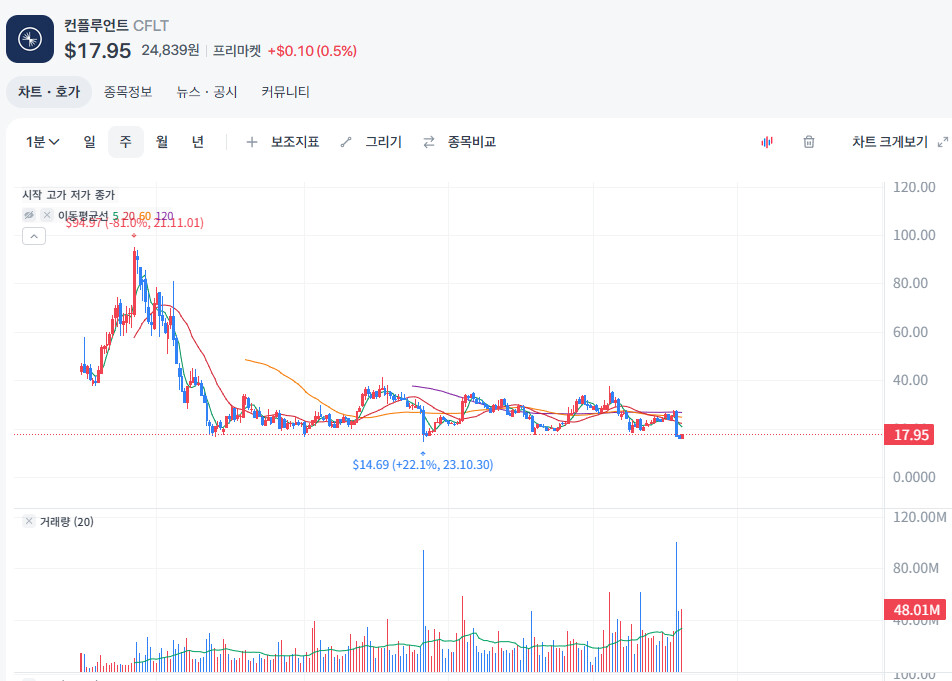The width and height of the screenshot is (952, 681).
Task: Click the trash delete drawings icon
Action: pos(809,142)
